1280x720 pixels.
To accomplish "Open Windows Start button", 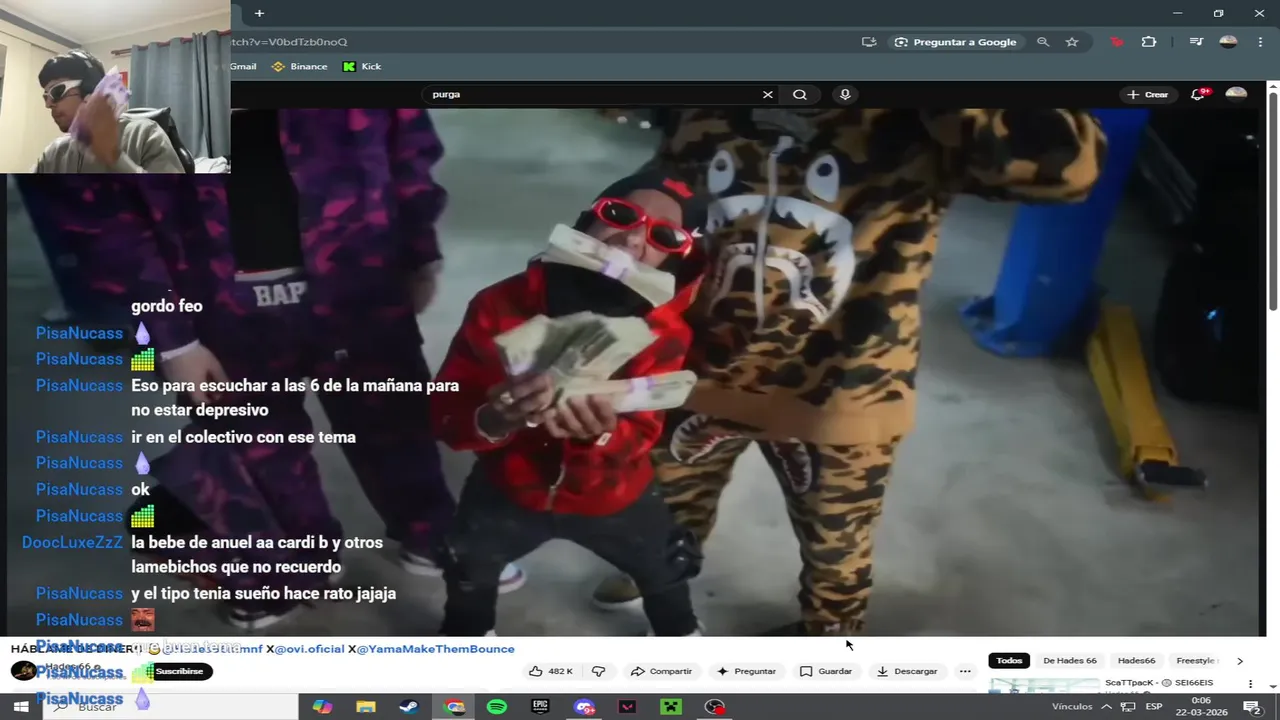I will click(x=20, y=707).
